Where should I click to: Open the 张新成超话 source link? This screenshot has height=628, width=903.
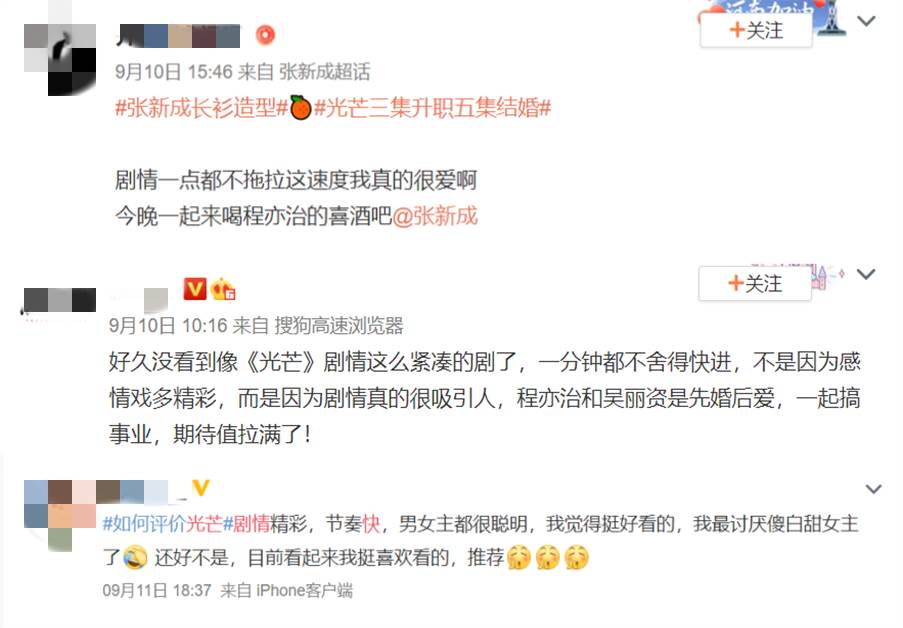(324, 71)
